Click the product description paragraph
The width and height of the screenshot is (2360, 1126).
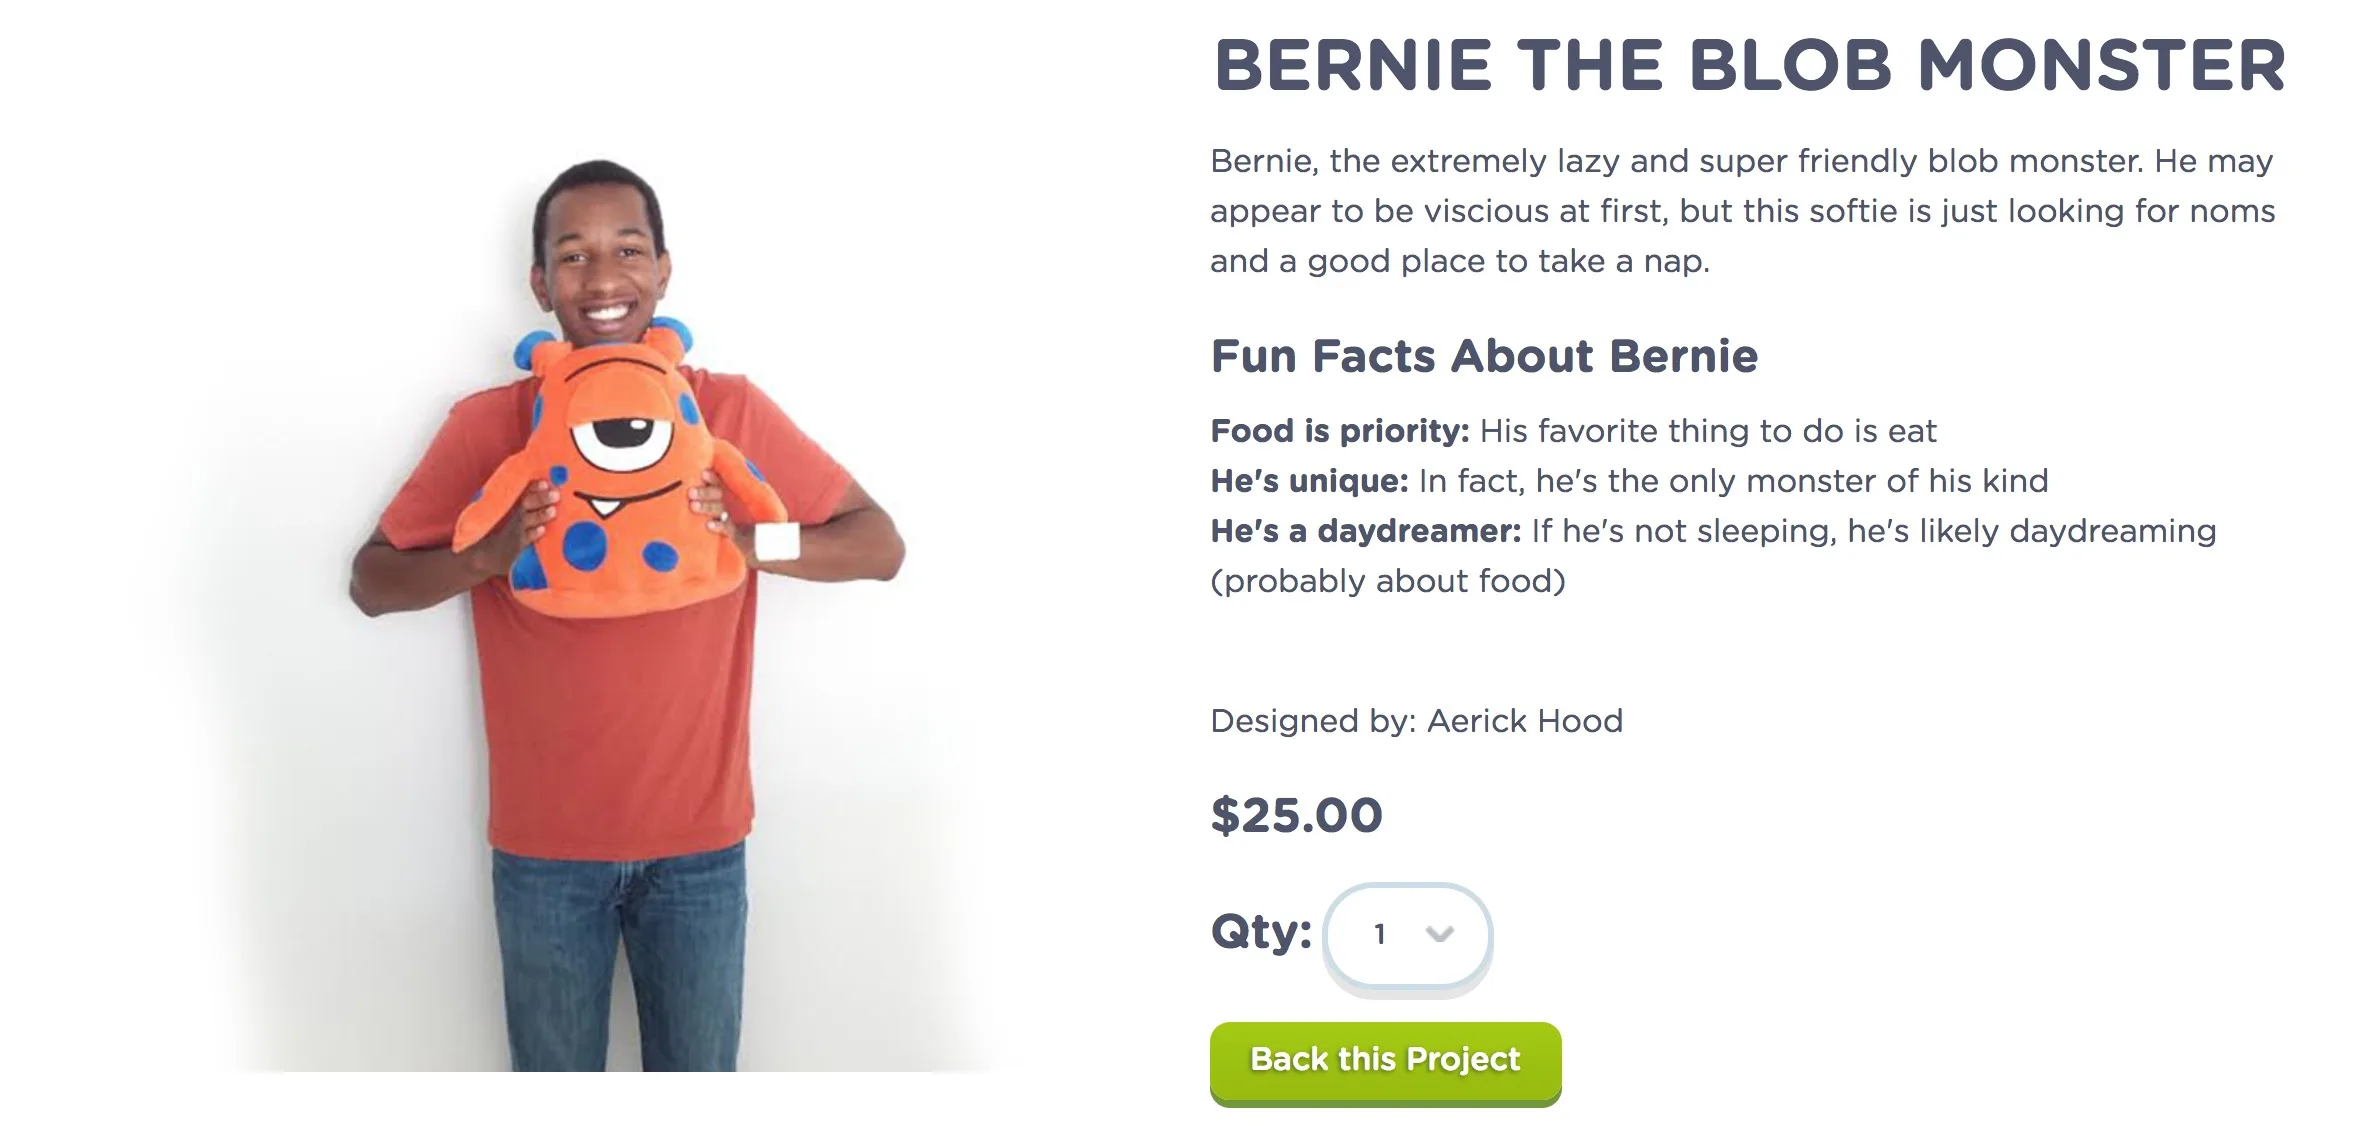tap(1742, 211)
